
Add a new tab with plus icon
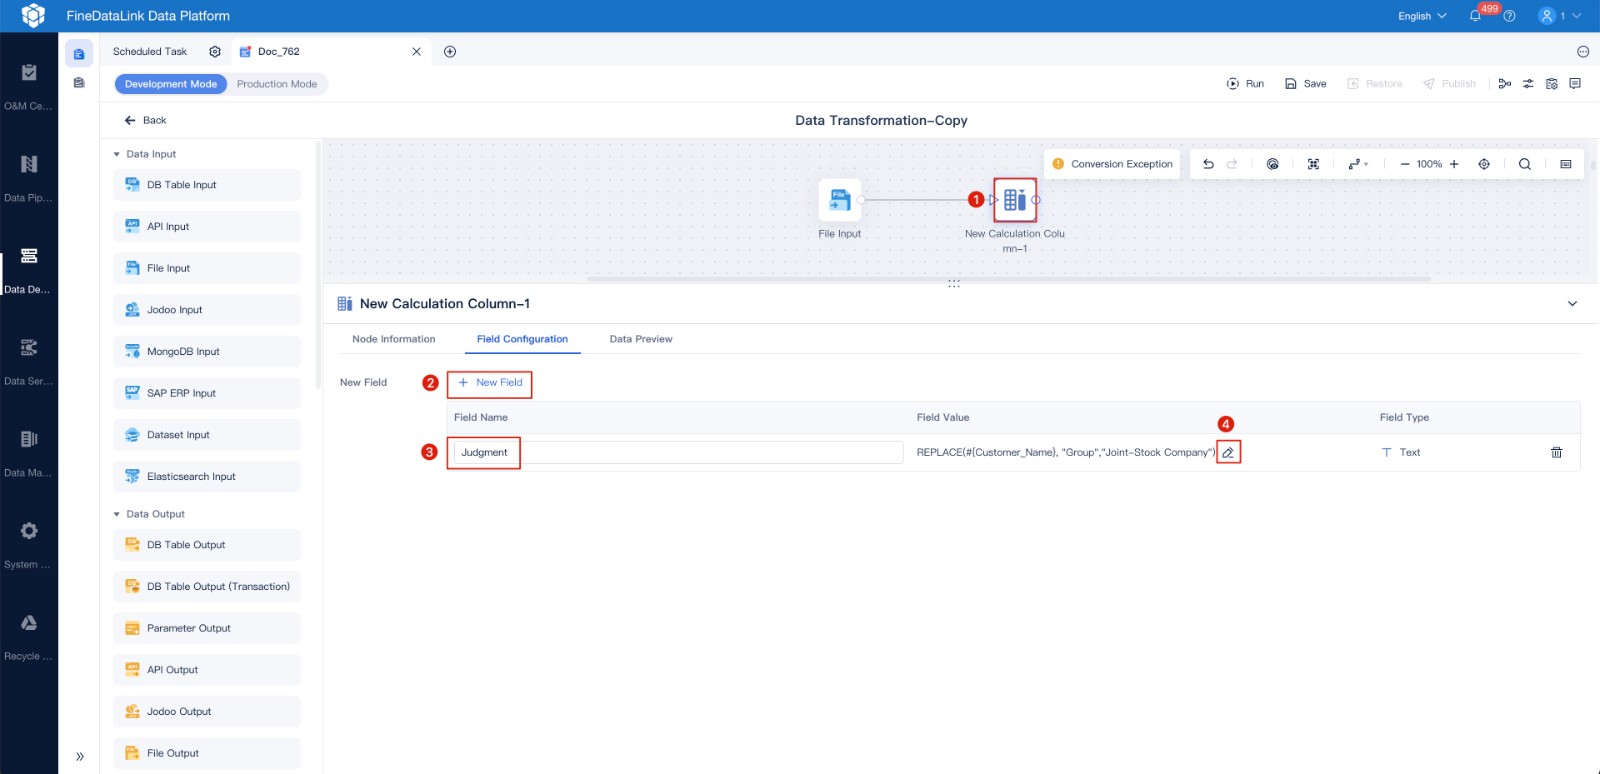(x=450, y=52)
